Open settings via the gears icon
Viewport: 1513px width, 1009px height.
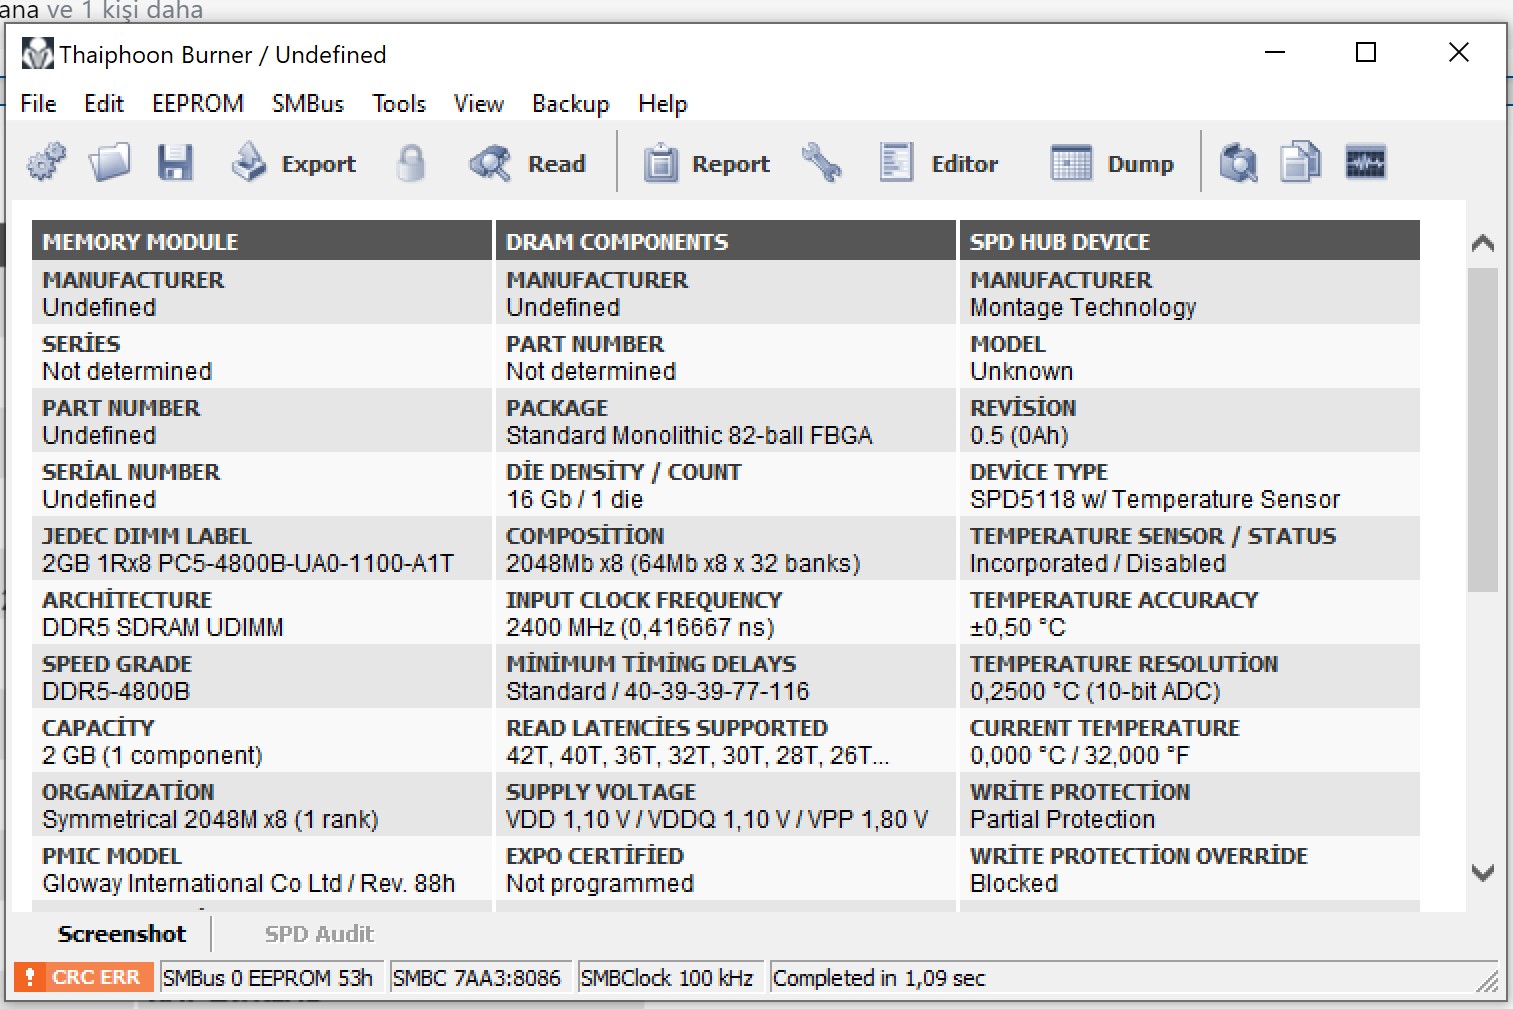click(46, 162)
